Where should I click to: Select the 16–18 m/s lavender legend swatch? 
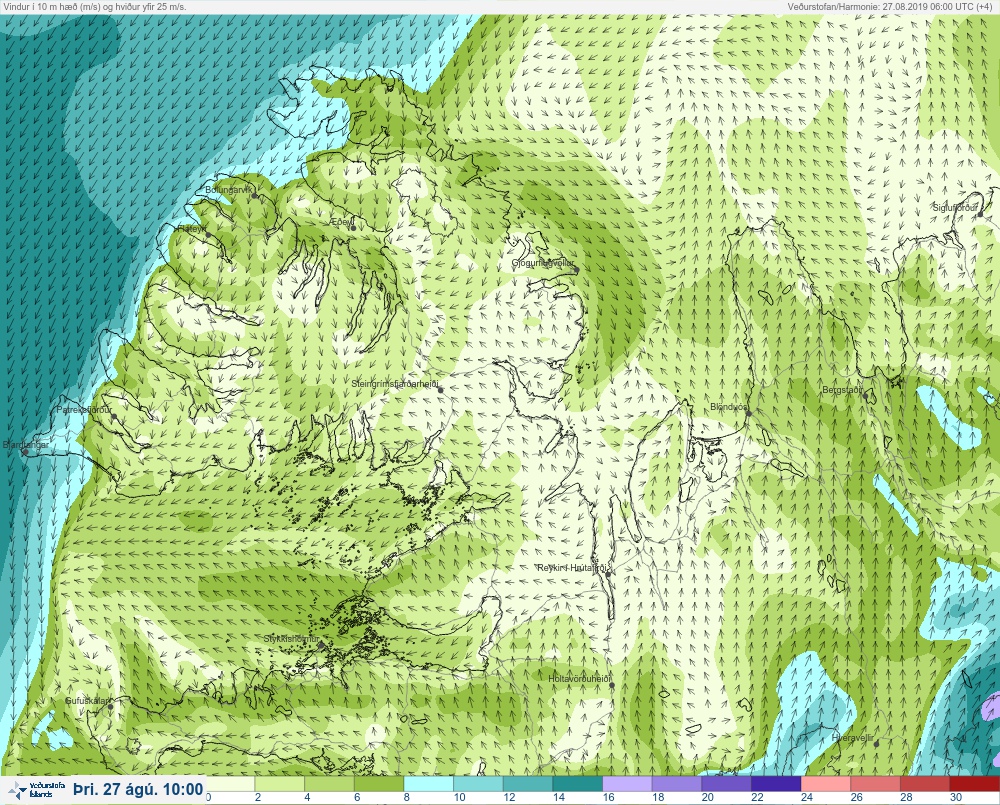coord(628,783)
